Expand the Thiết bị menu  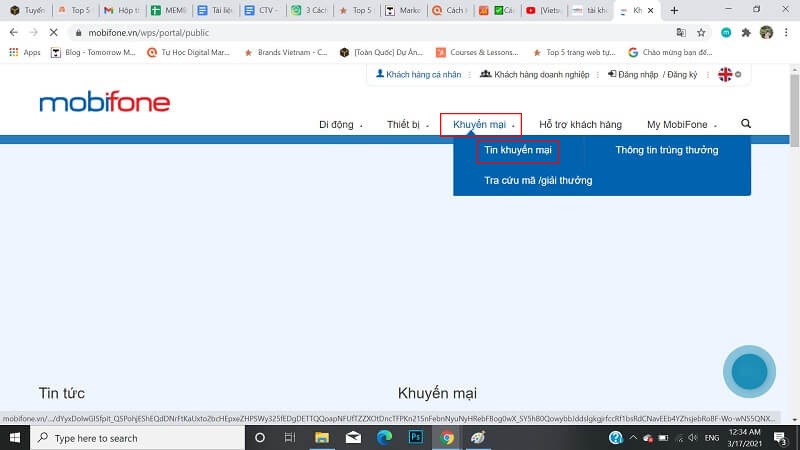(408, 124)
